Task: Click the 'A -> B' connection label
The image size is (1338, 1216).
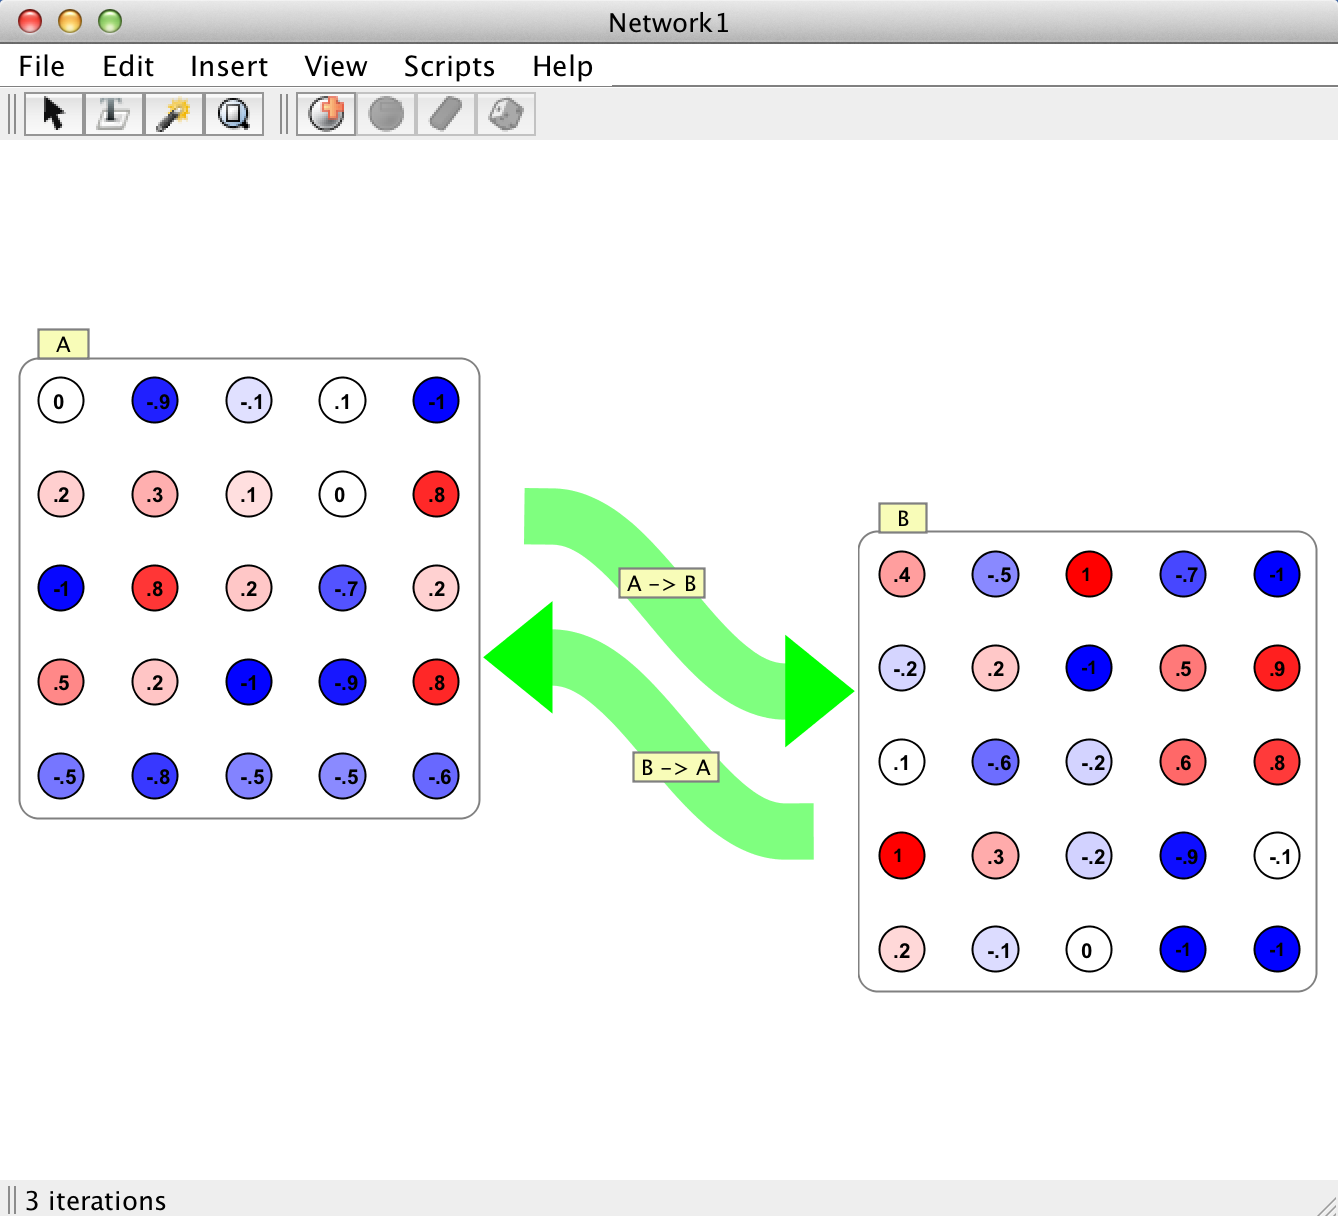Action: click(x=662, y=583)
